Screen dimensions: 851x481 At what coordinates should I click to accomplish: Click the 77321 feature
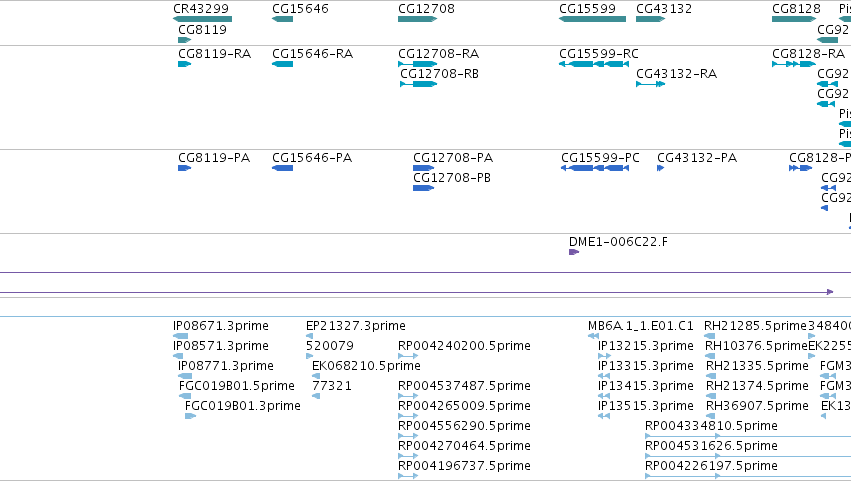pyautogui.click(x=316, y=396)
